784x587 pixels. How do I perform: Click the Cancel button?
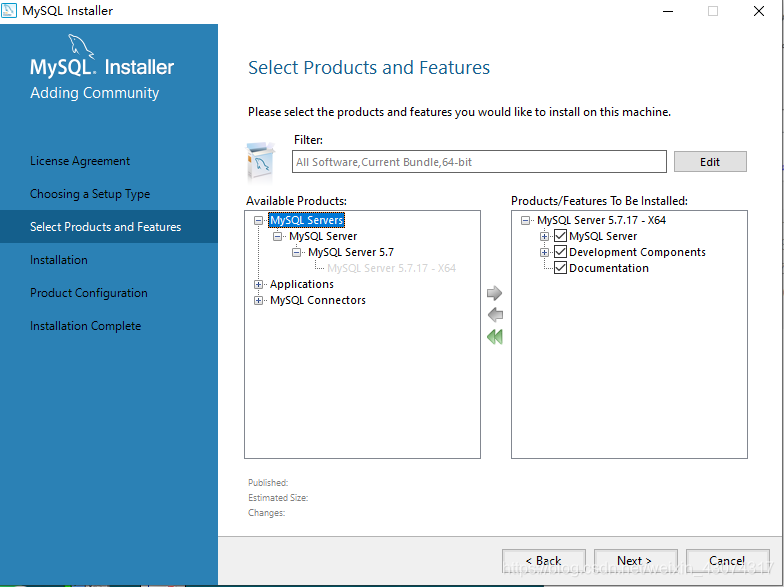point(728,560)
